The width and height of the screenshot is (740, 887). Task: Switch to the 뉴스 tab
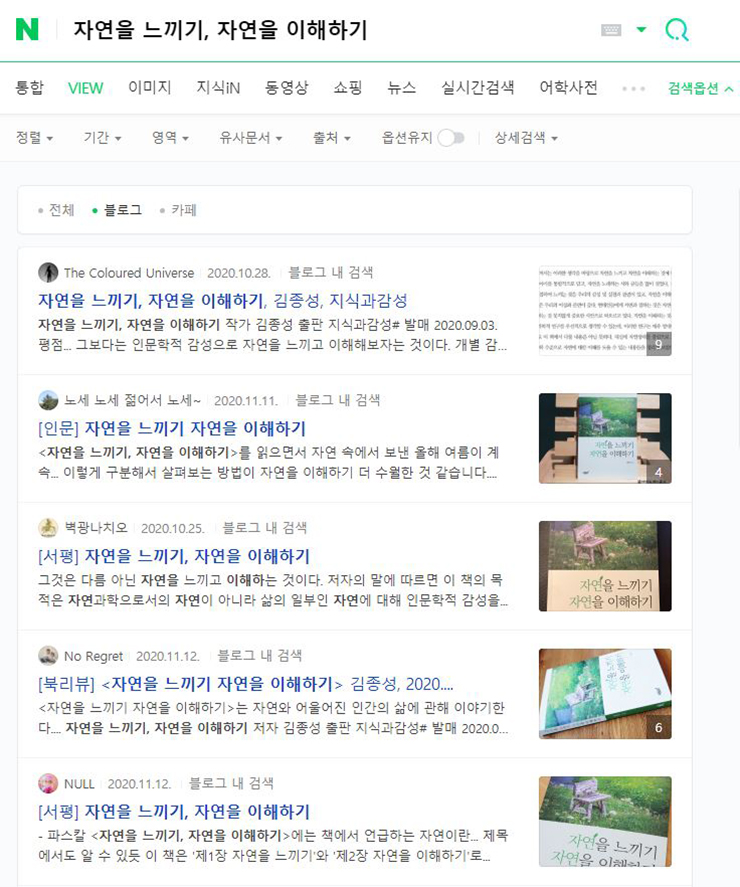point(402,88)
